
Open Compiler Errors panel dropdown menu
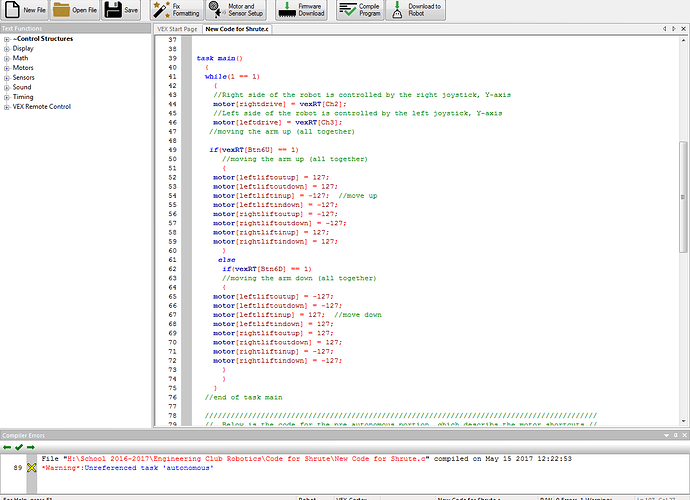[x=666, y=435]
